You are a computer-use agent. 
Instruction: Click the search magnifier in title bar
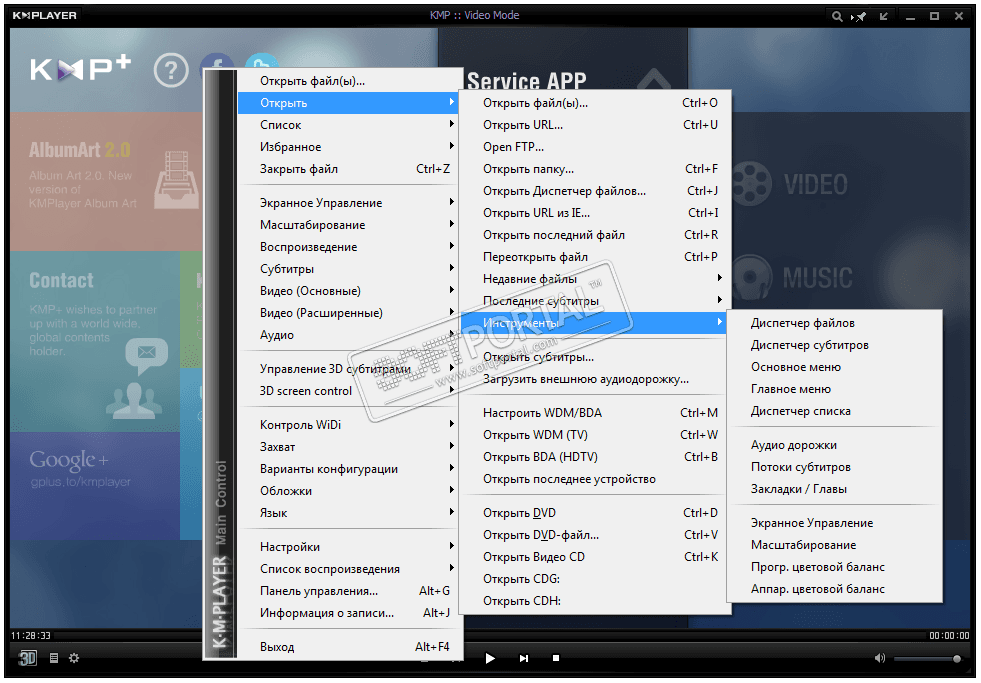pyautogui.click(x=836, y=16)
